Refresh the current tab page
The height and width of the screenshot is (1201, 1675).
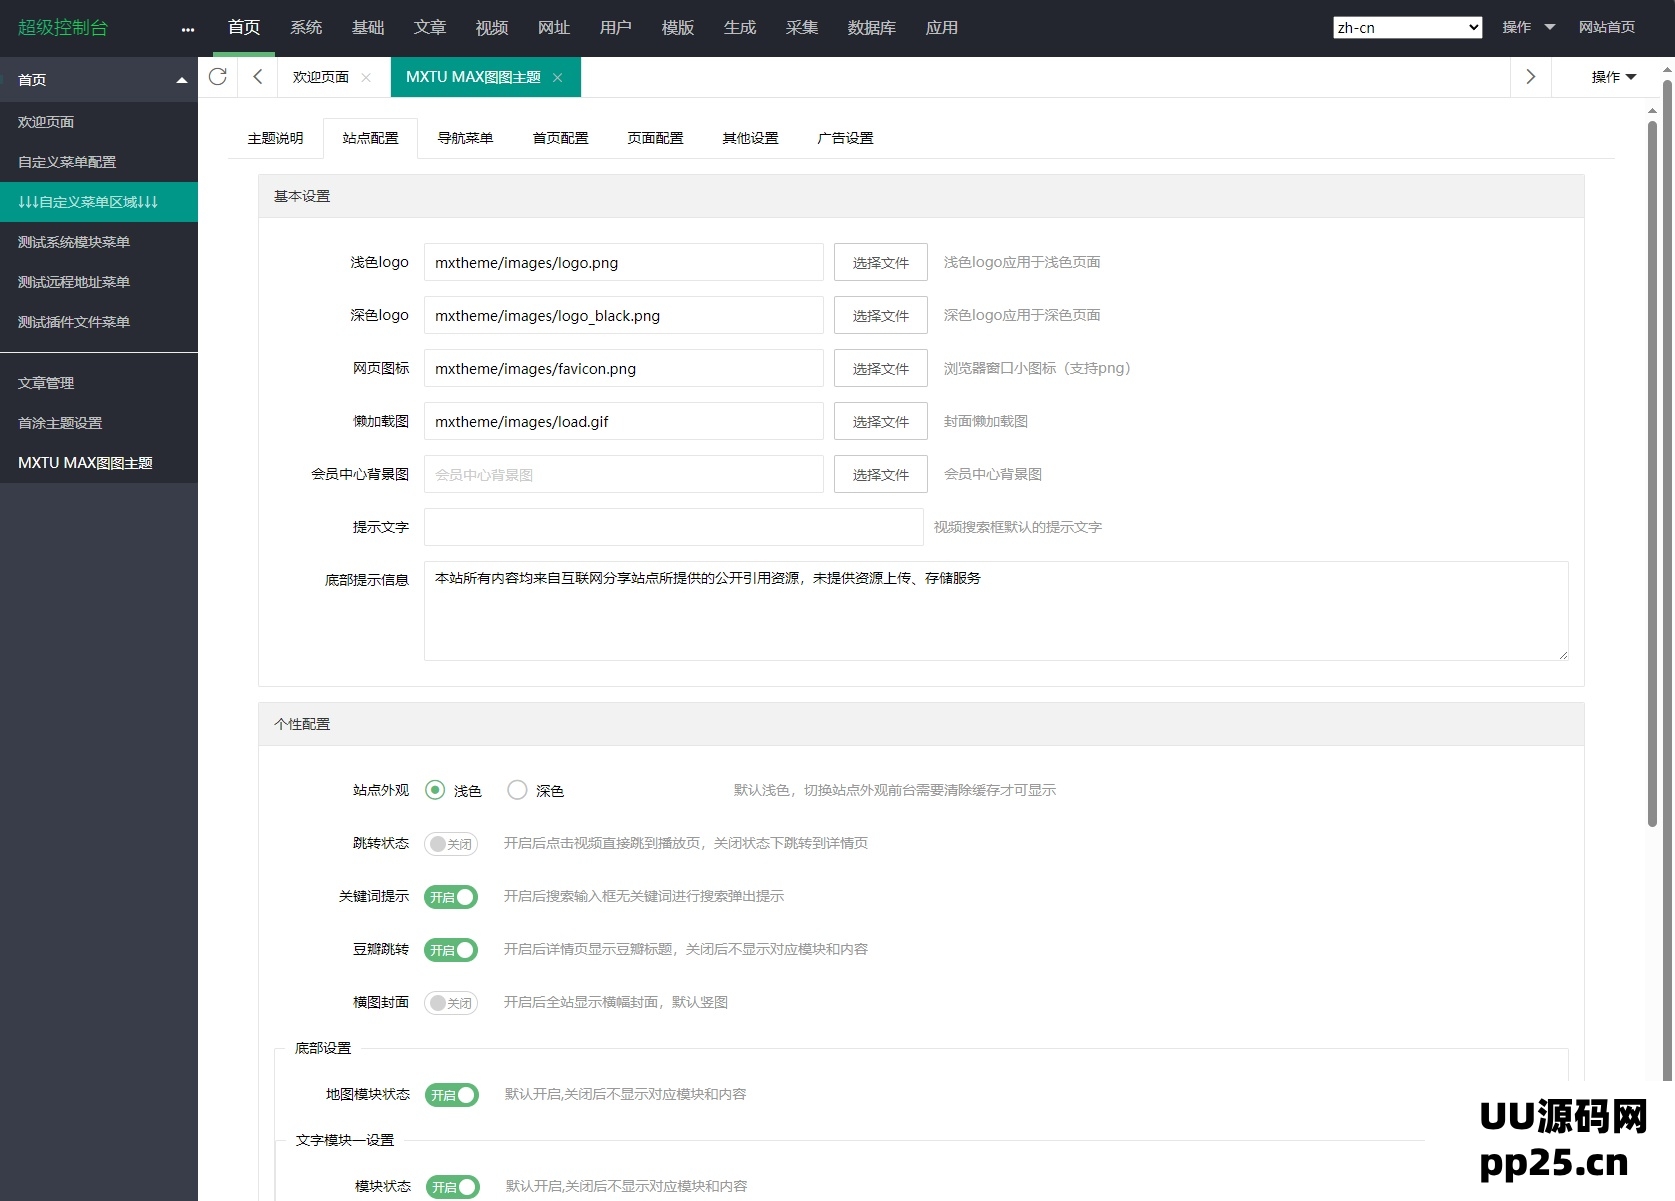218,77
